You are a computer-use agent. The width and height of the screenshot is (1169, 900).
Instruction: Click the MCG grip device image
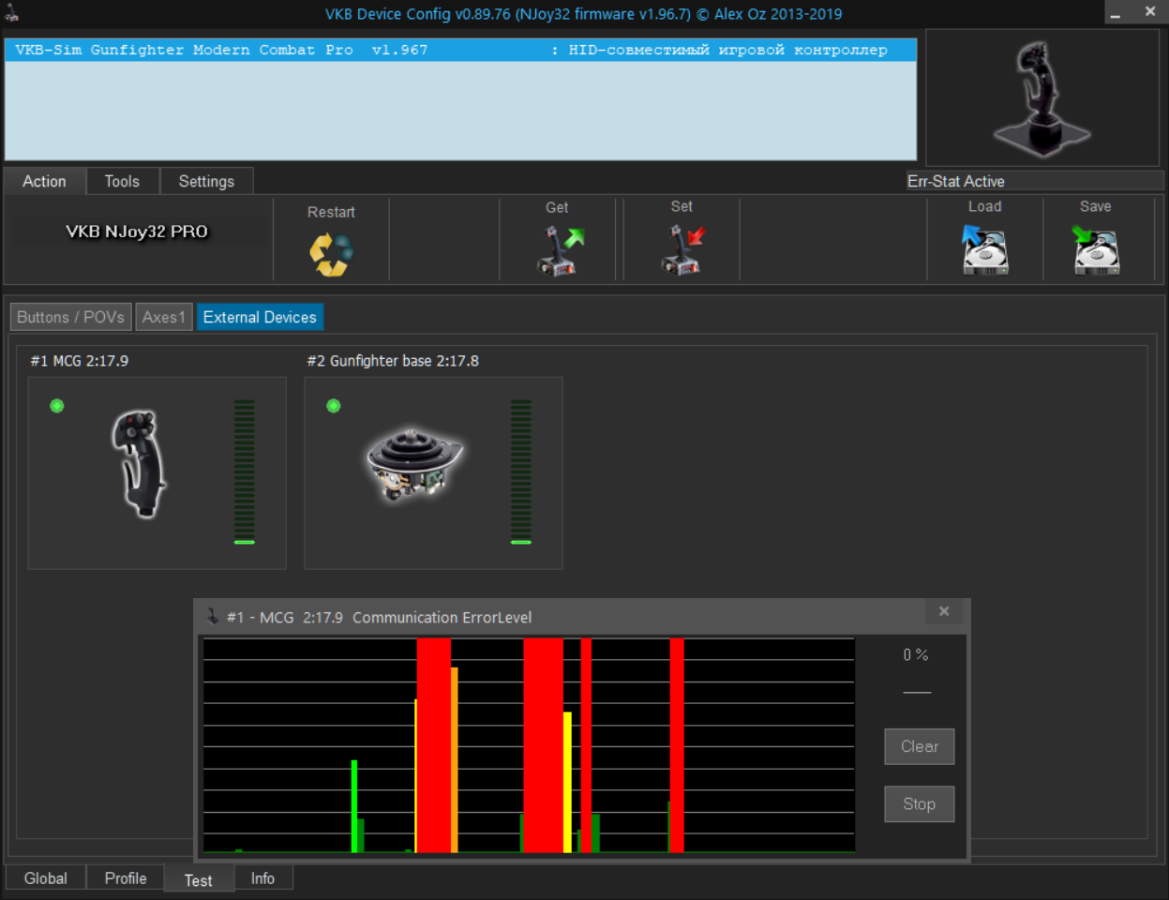pos(139,463)
